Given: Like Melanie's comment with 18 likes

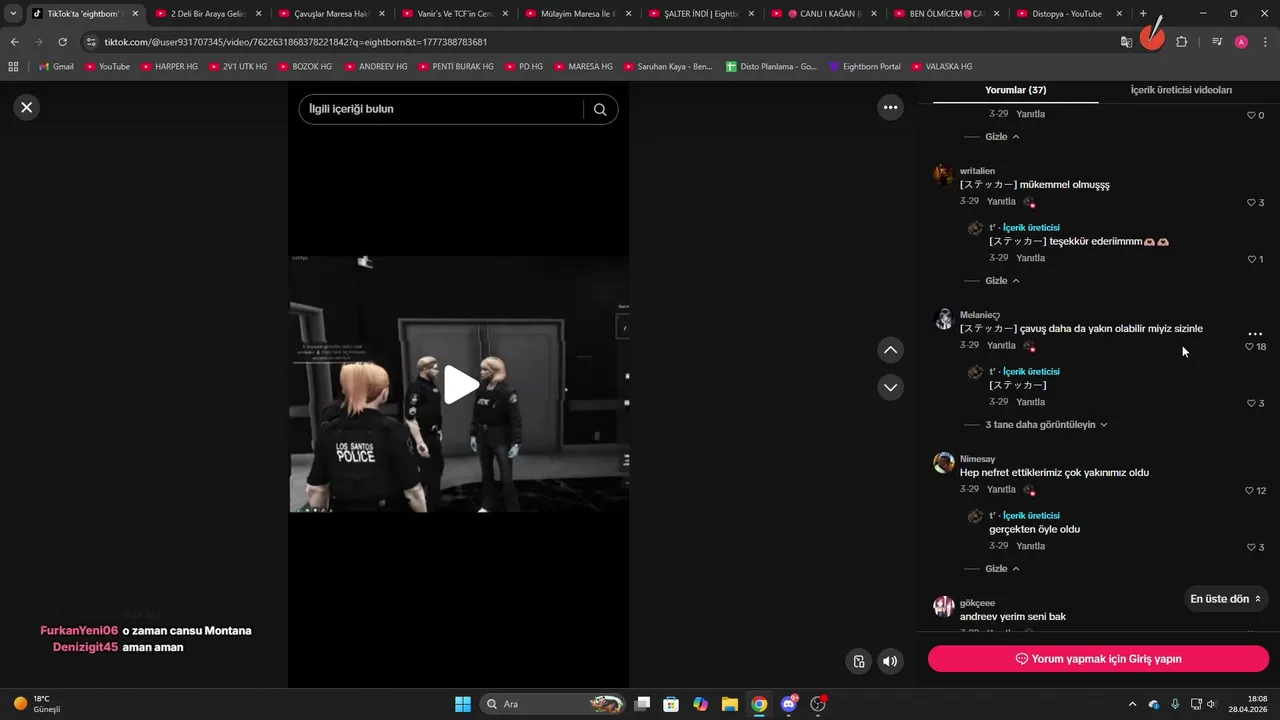Looking at the screenshot, I should pos(1250,347).
